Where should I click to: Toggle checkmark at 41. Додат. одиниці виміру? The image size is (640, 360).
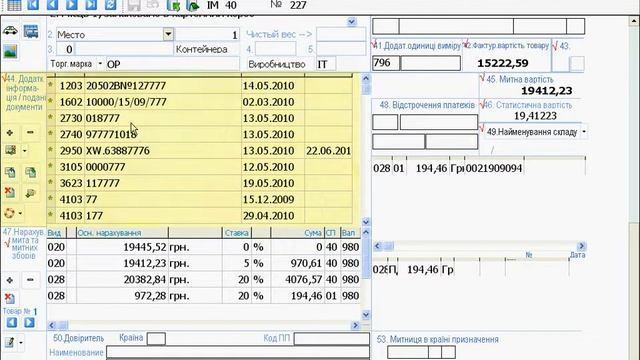click(374, 44)
